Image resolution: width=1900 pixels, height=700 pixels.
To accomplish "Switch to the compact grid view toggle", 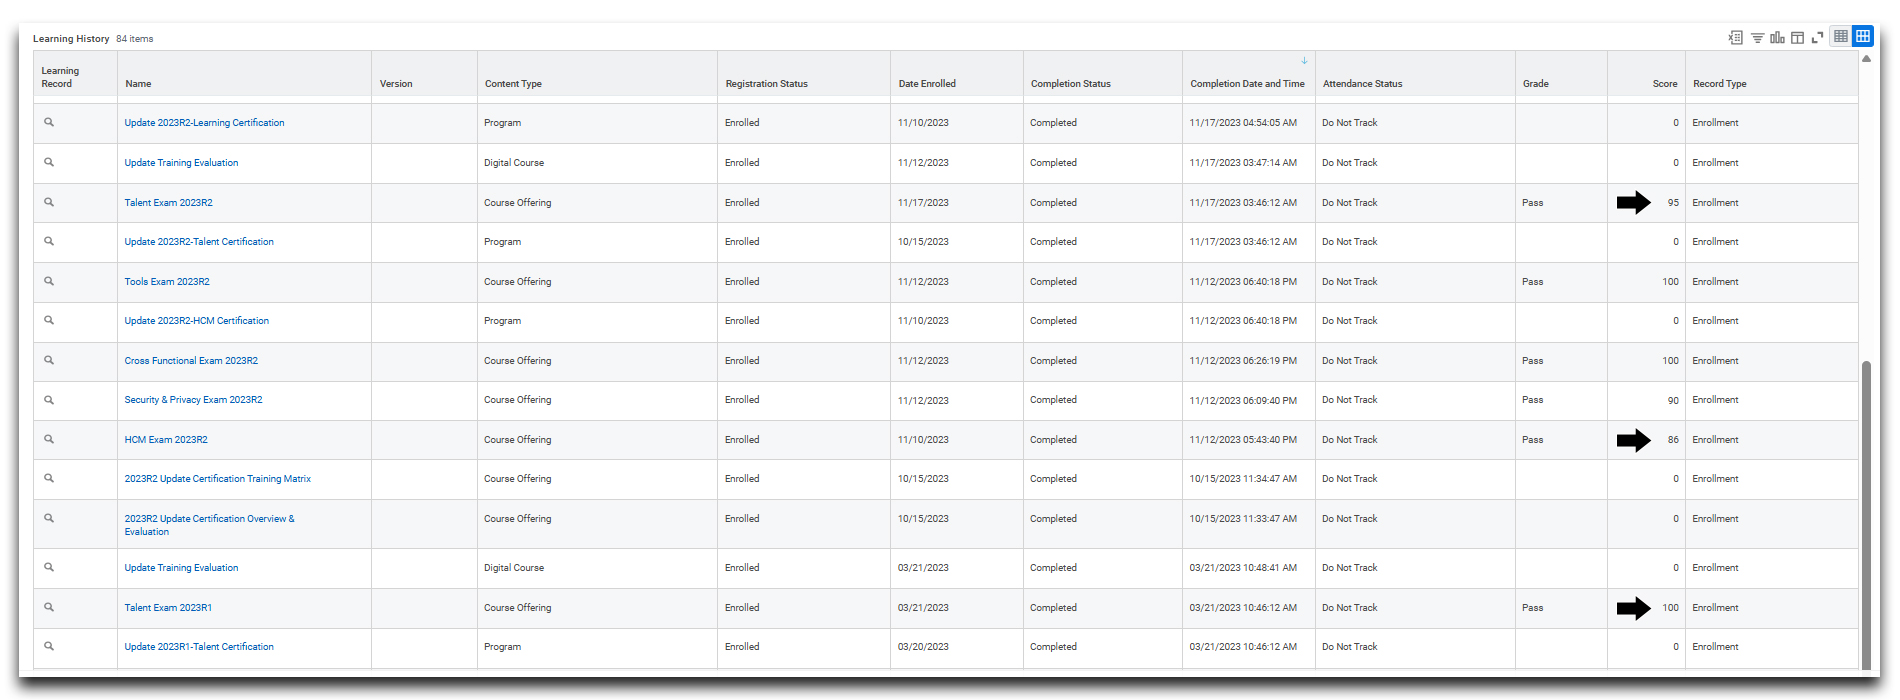I will click(x=1840, y=37).
